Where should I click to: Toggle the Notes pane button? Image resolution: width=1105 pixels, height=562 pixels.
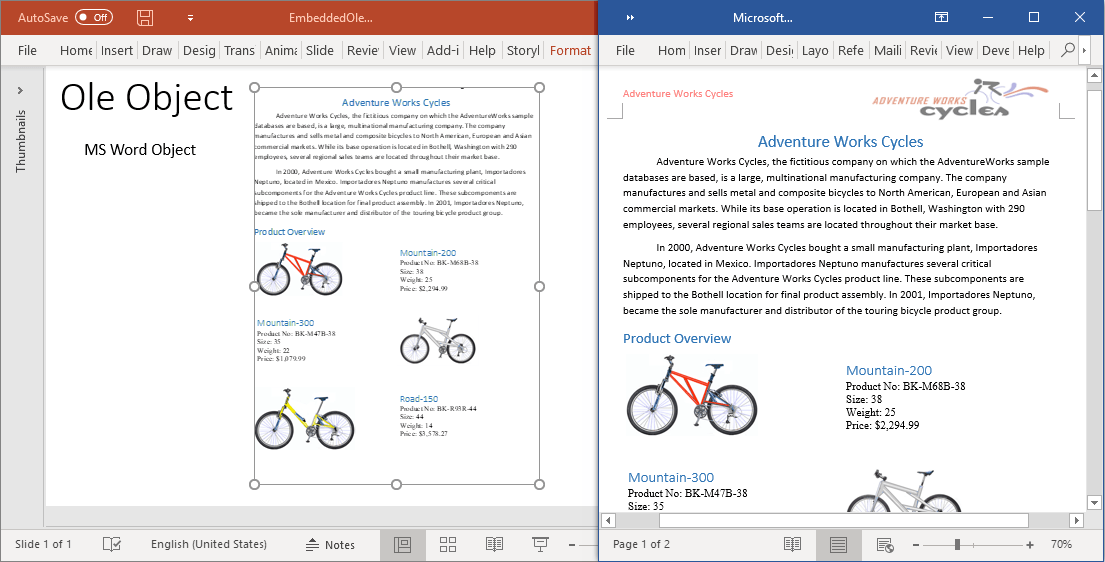pyautogui.click(x=330, y=544)
